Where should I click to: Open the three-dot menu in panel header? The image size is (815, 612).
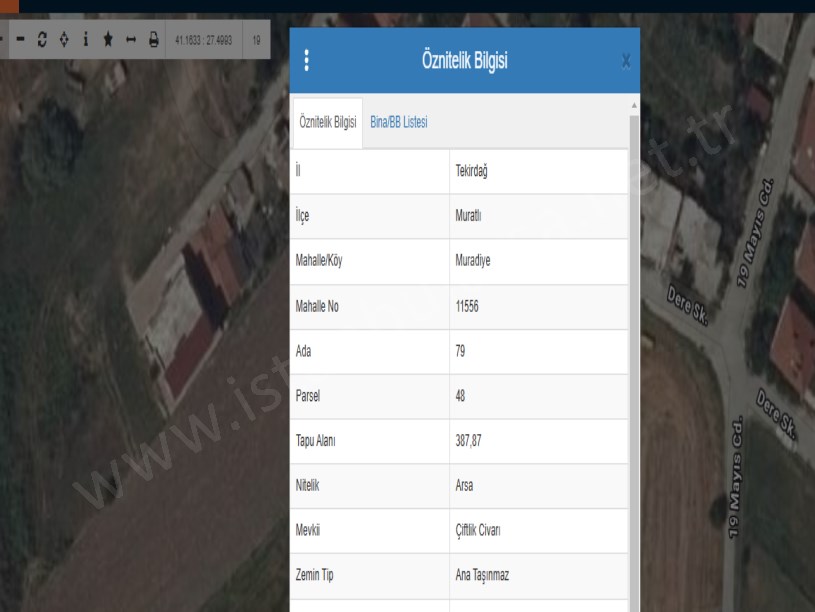[306, 62]
